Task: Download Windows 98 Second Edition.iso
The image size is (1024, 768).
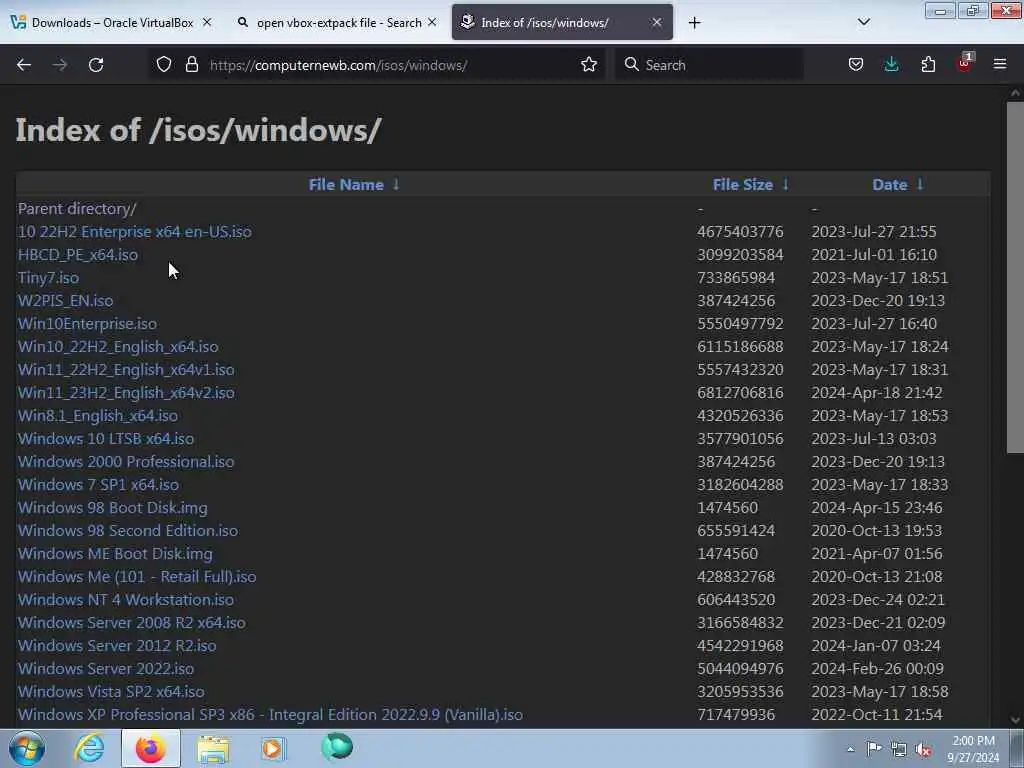Action: [x=128, y=530]
